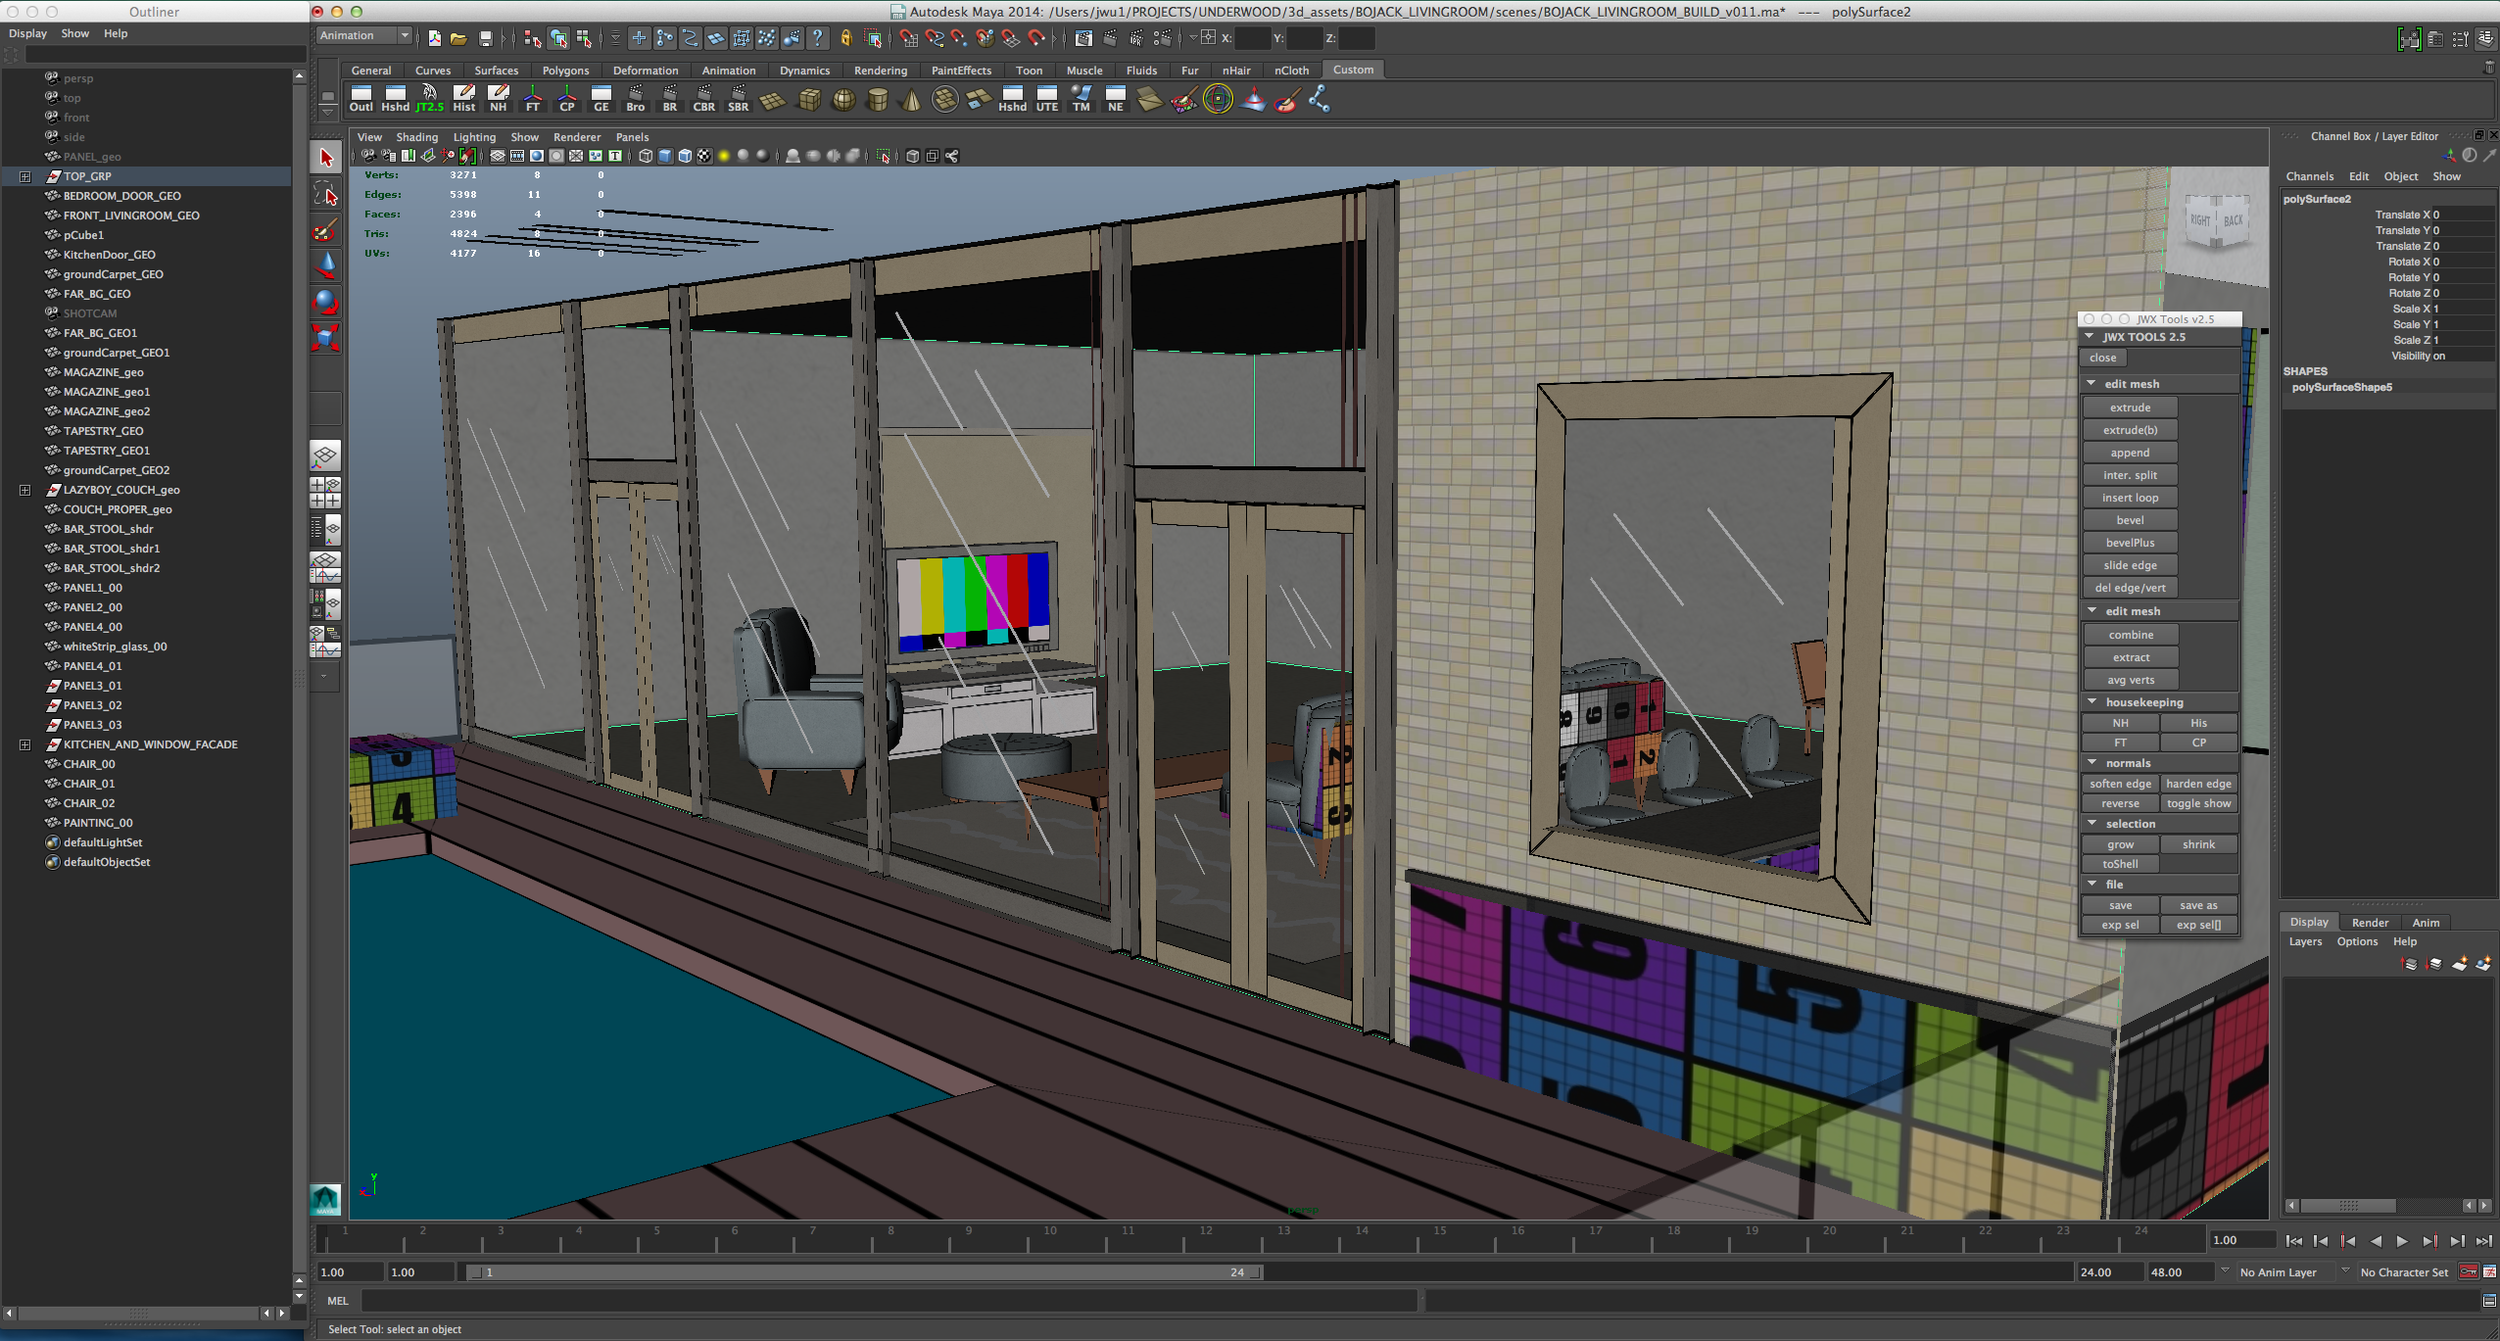Click the Bro shelf icon
Viewport: 2500px width, 1341px height.
[x=635, y=98]
